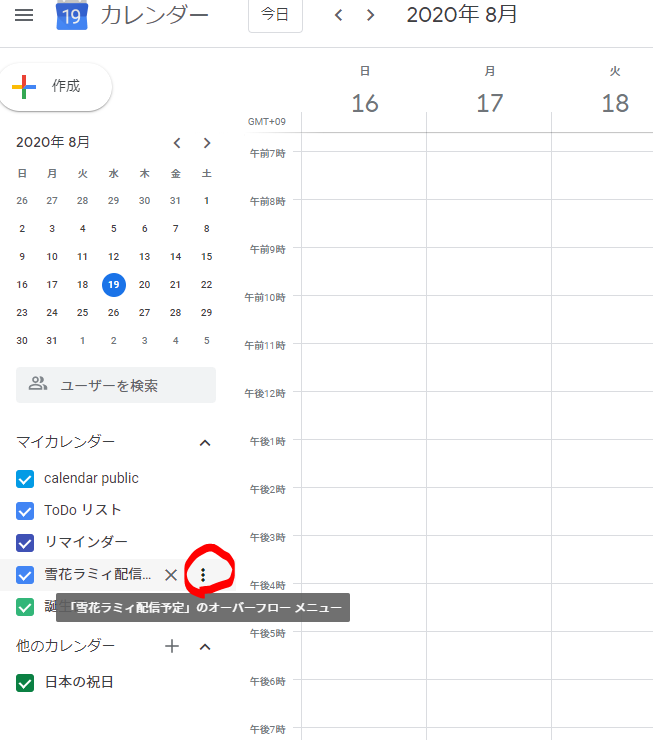Open overflow menu for 雪花ラミィ配信 calendar

click(x=203, y=575)
